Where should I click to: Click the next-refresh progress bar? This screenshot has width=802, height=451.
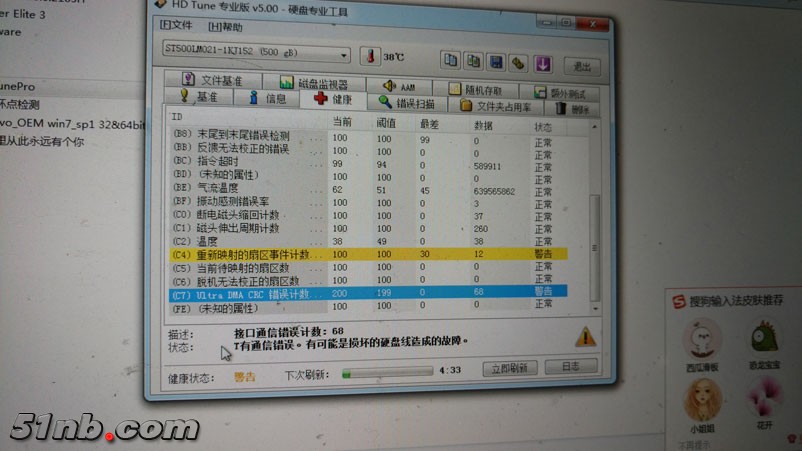pos(385,373)
